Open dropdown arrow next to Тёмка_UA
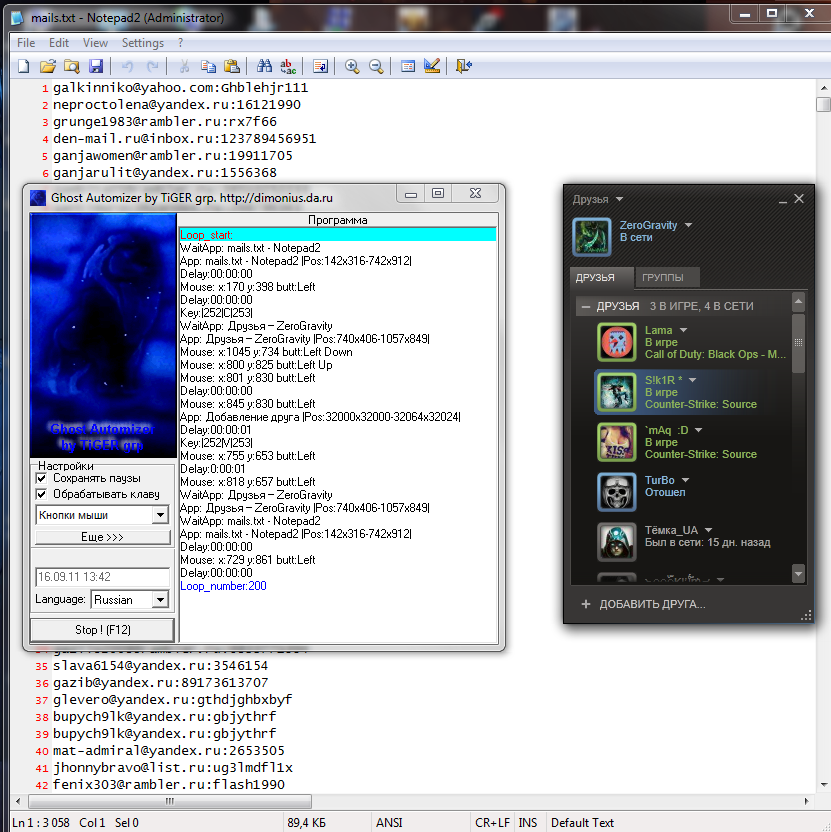This screenshot has width=831, height=832. click(x=708, y=530)
